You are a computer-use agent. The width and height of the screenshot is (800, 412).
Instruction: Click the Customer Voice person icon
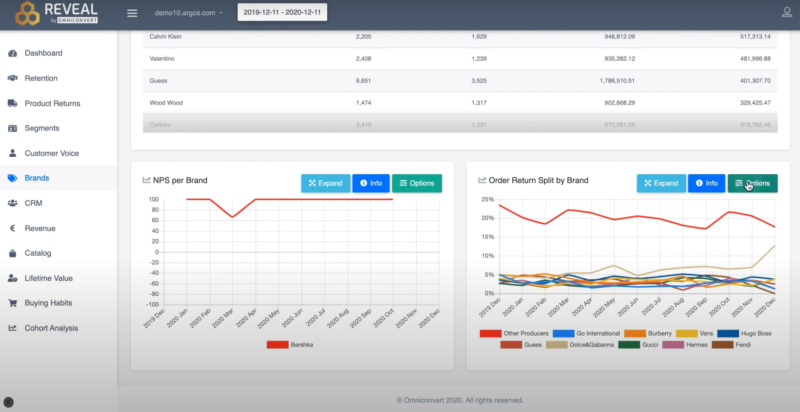13,153
